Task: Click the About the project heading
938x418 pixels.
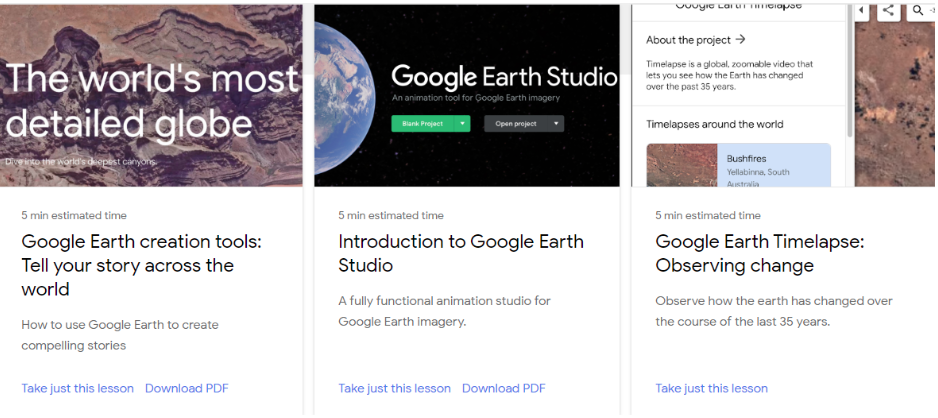Action: 689,40
